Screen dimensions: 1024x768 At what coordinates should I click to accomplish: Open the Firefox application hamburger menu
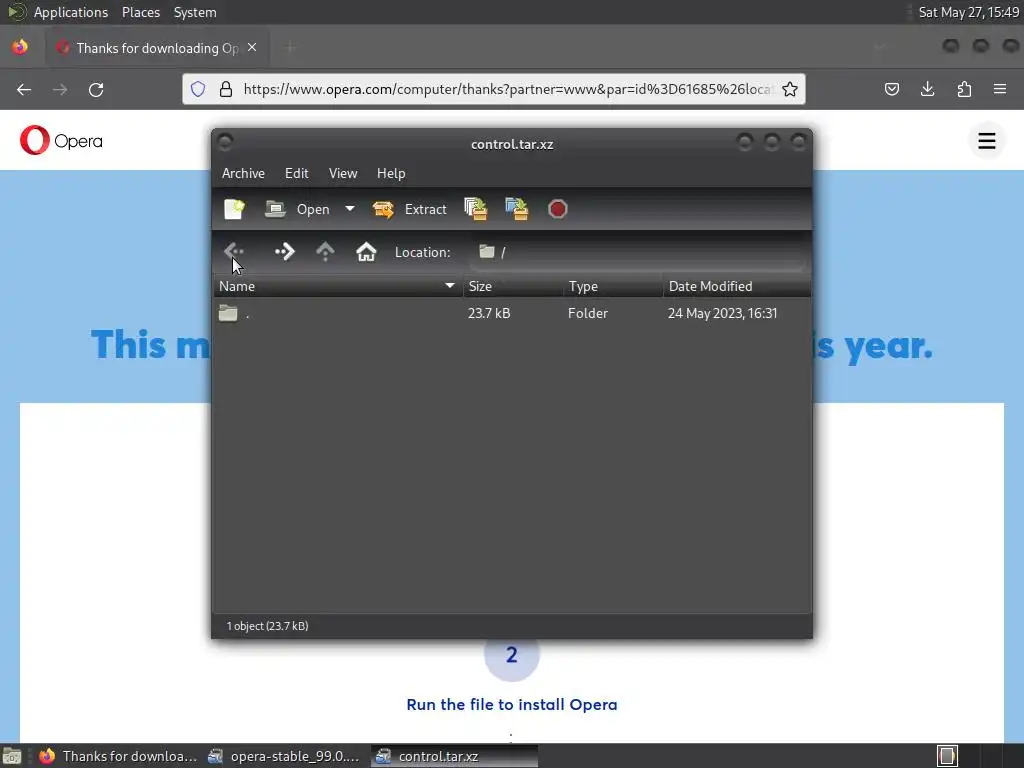pyautogui.click(x=1000, y=89)
